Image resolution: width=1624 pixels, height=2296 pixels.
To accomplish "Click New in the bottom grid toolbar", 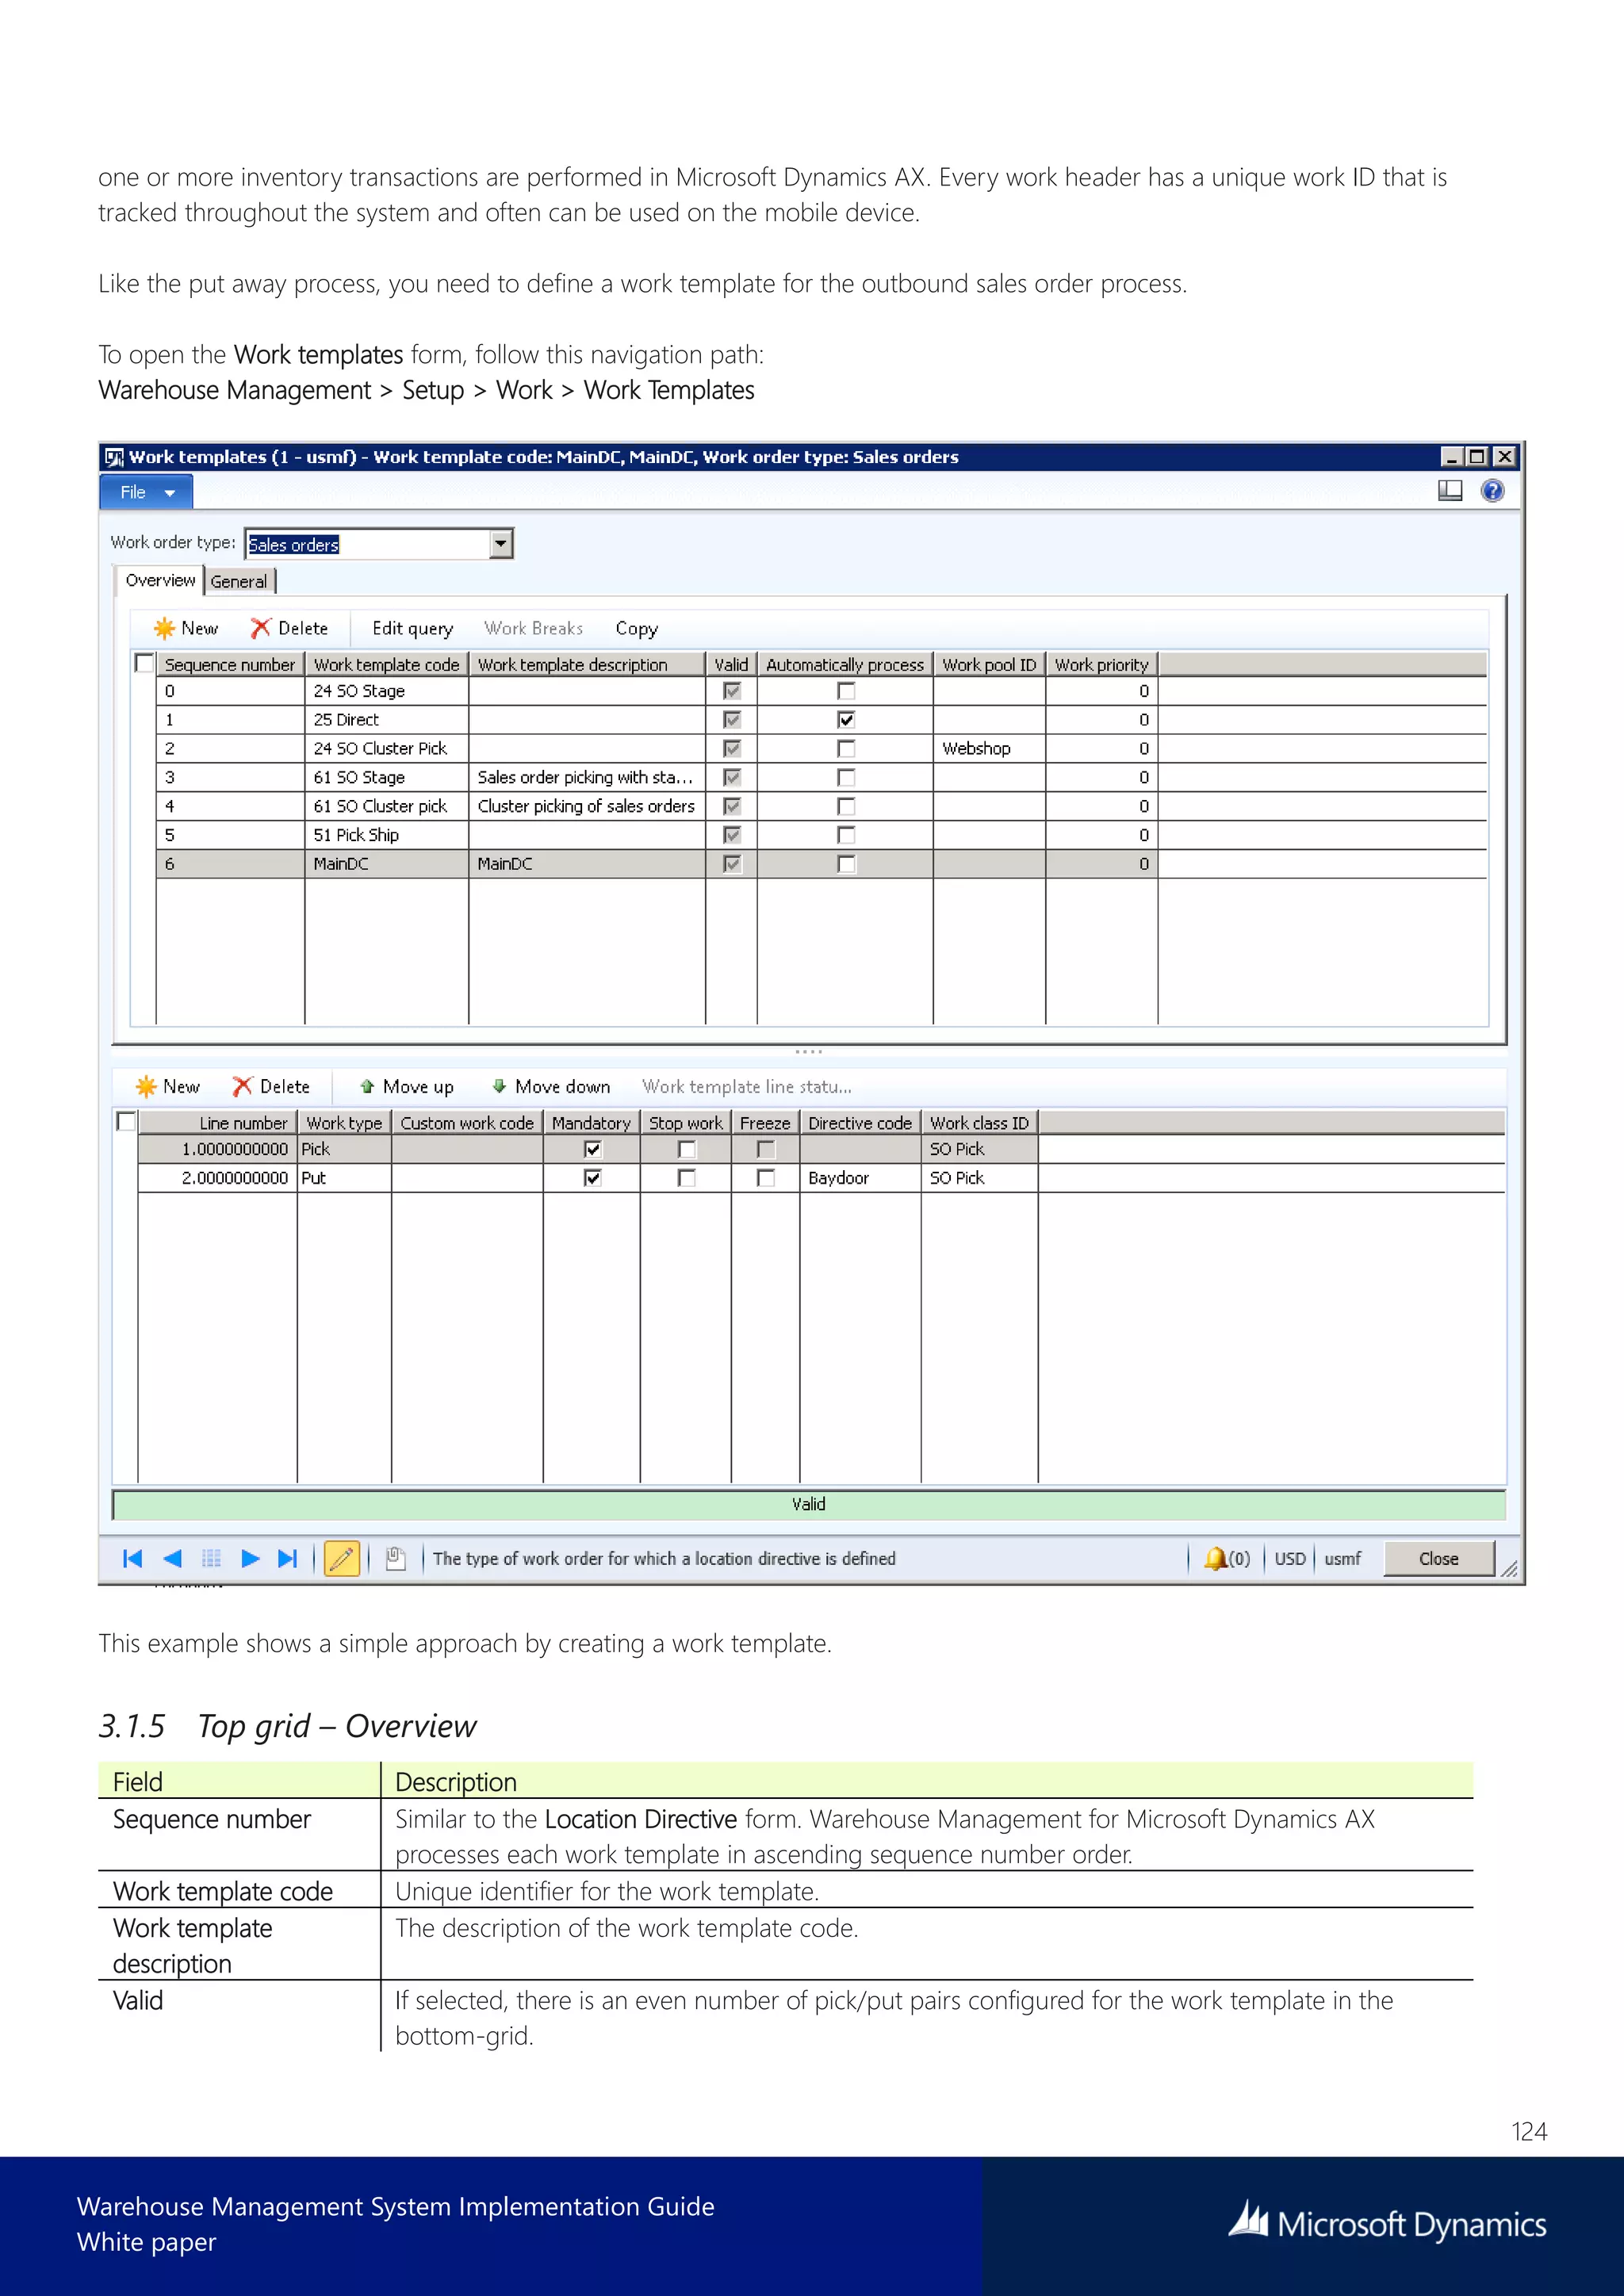I will 168,1086.
